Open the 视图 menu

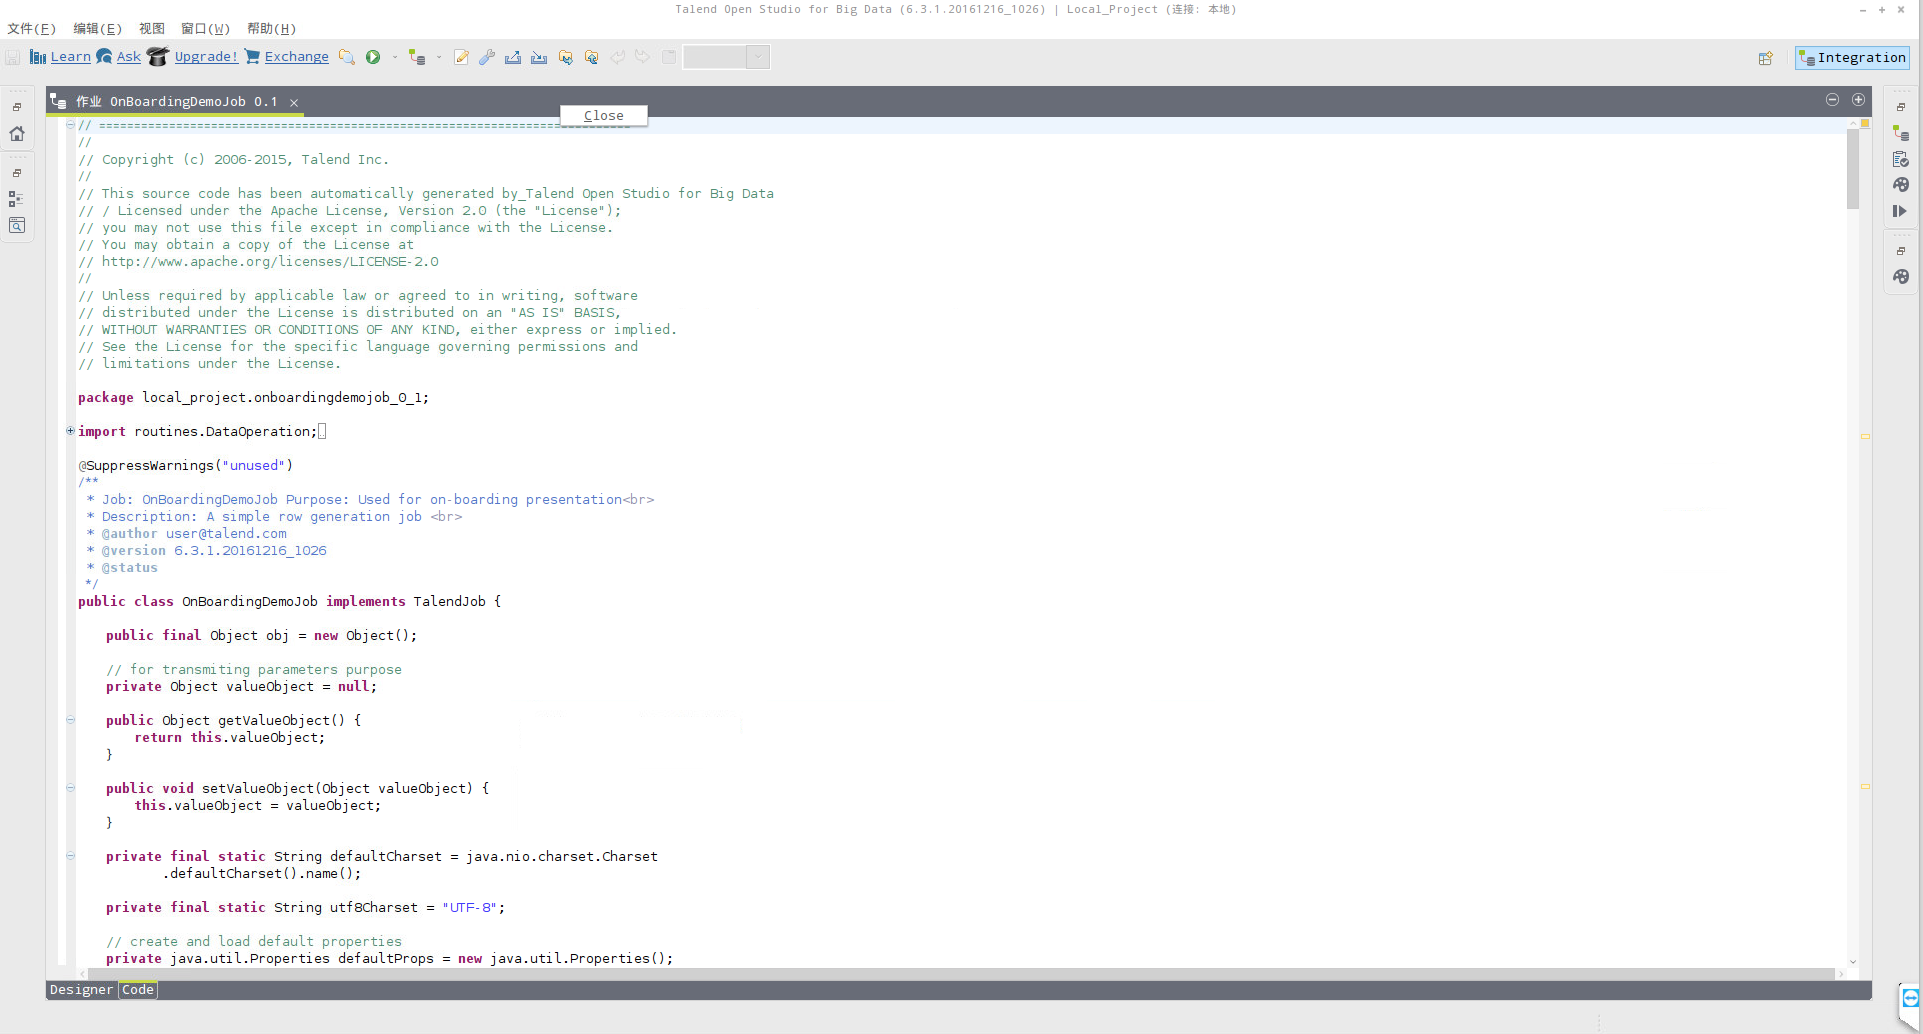point(151,28)
